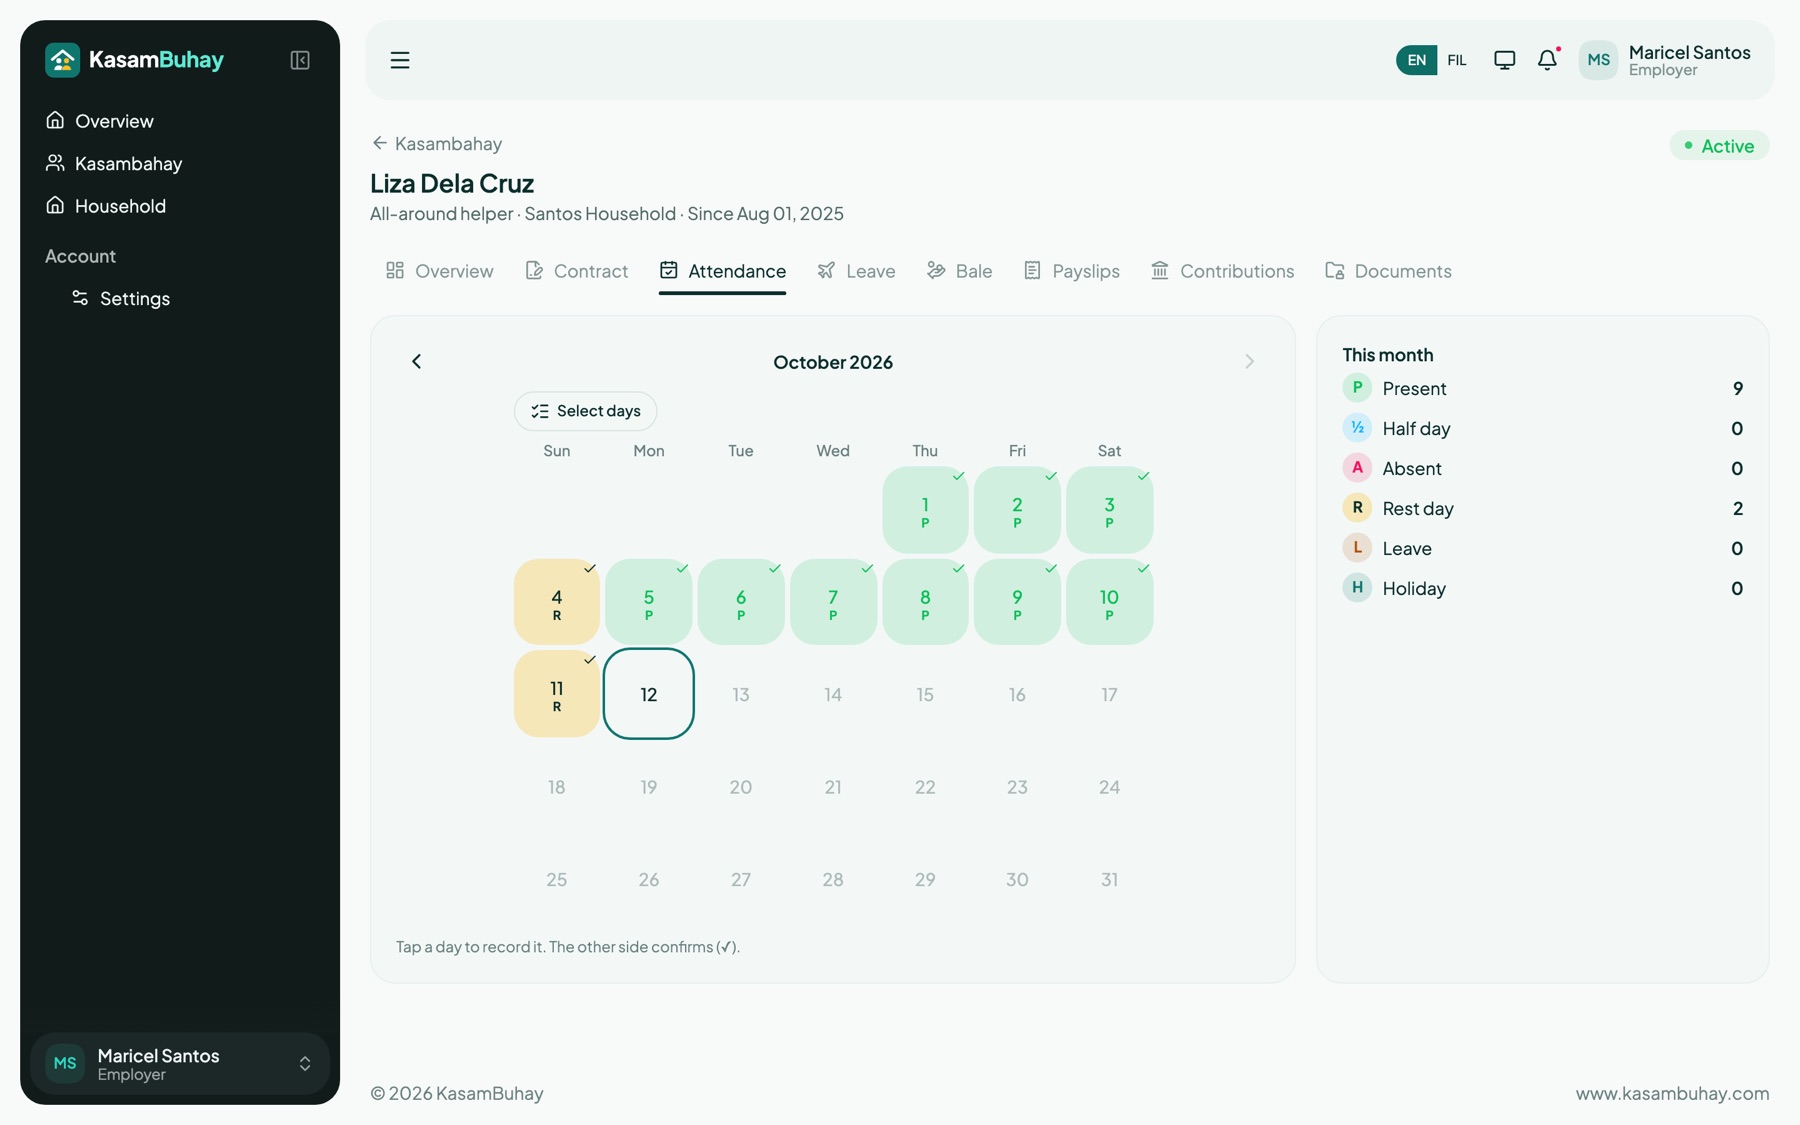Collapse the sidebar panel icon
Viewport: 1800px width, 1125px height.
(300, 60)
